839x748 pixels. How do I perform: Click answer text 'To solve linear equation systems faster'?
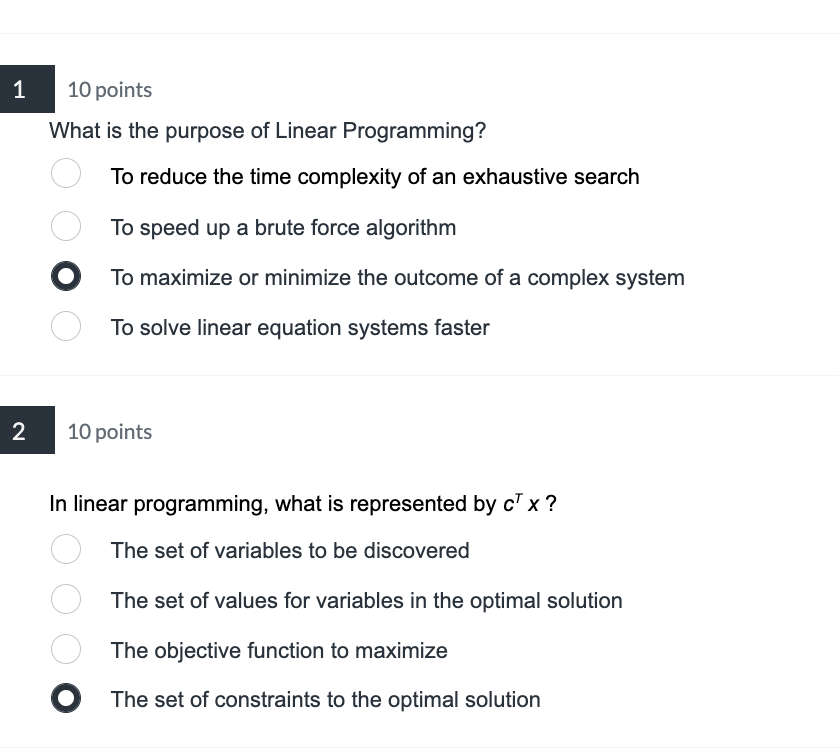click(300, 328)
